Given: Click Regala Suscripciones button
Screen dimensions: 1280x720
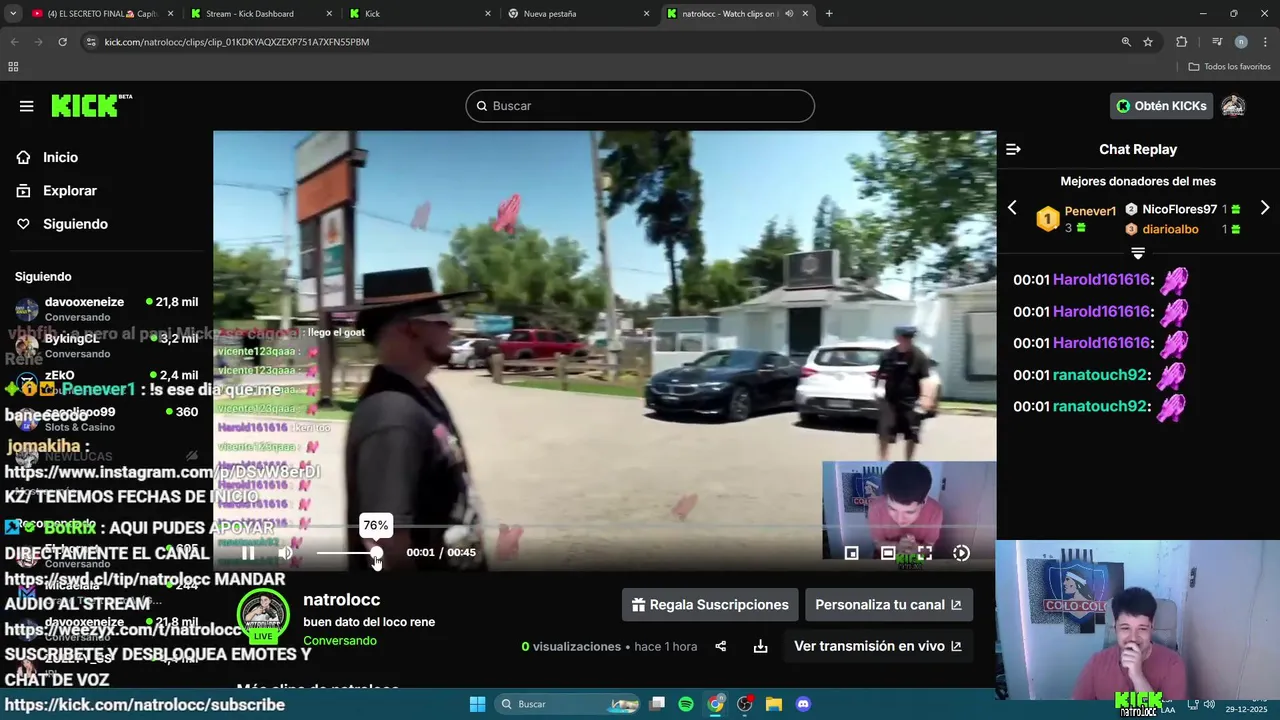Looking at the screenshot, I should click(710, 605).
